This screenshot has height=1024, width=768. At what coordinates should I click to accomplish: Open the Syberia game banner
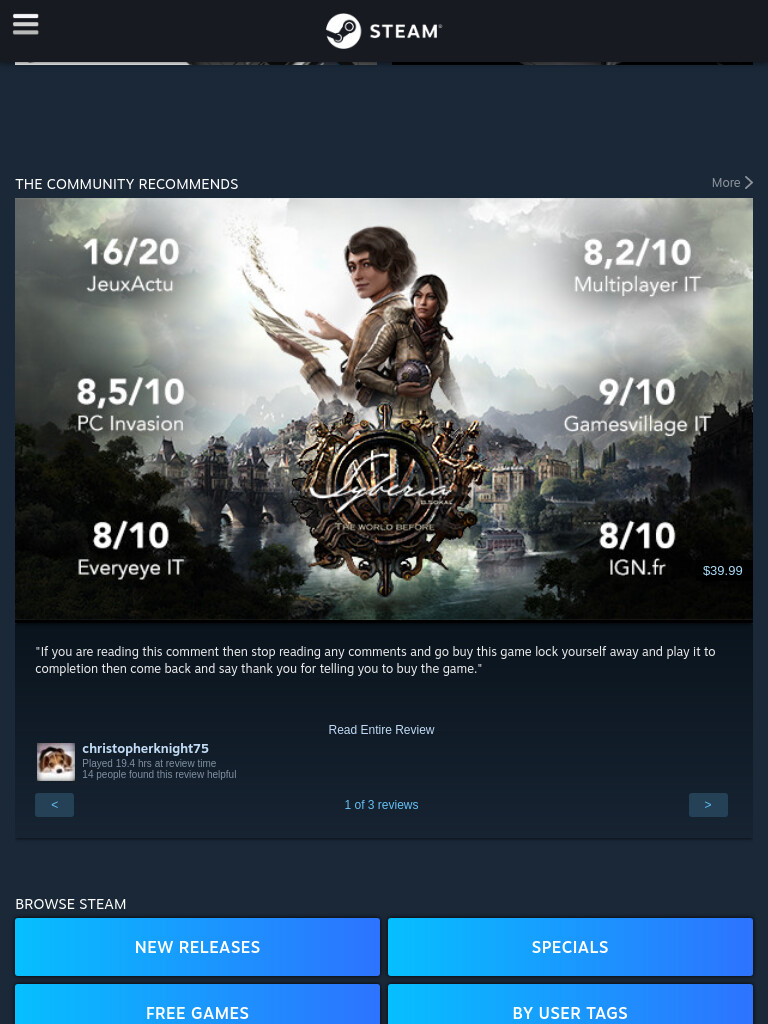click(x=384, y=409)
